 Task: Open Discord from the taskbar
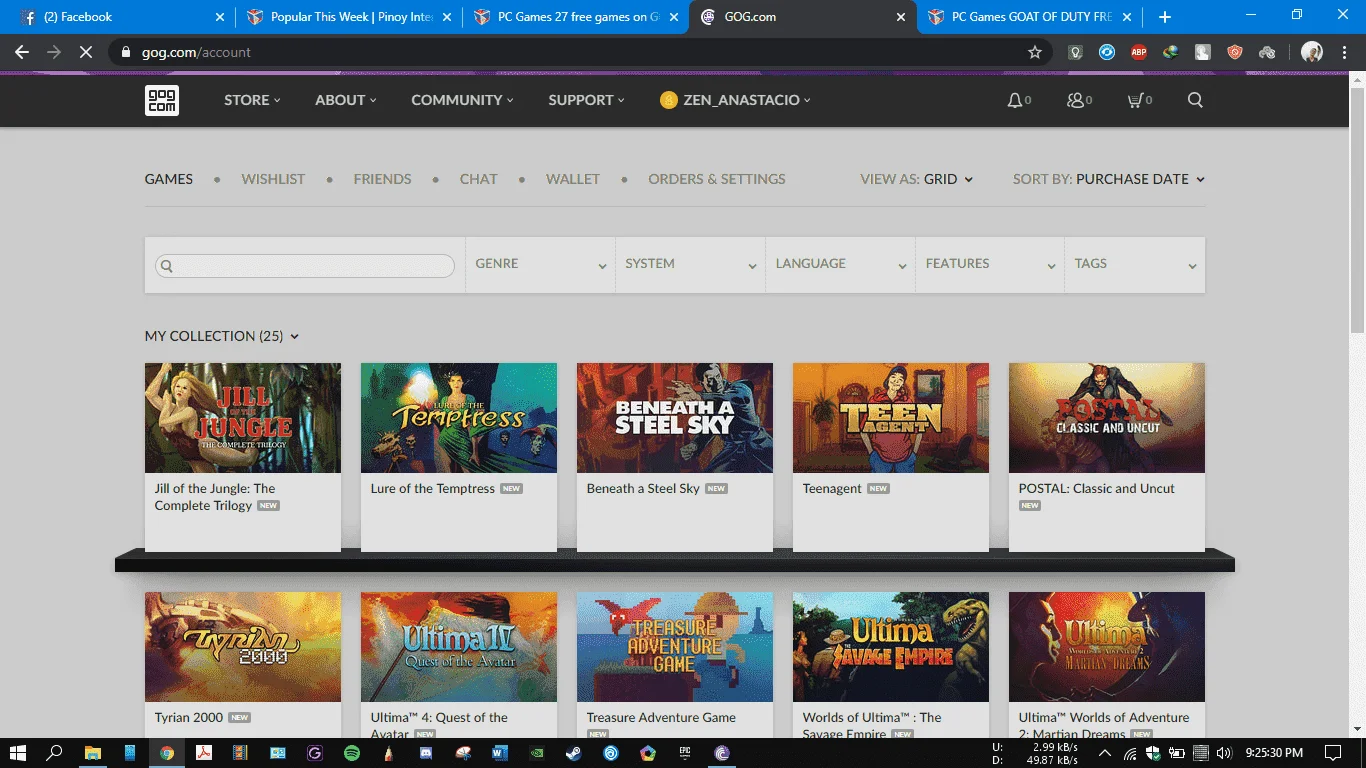tap(426, 753)
